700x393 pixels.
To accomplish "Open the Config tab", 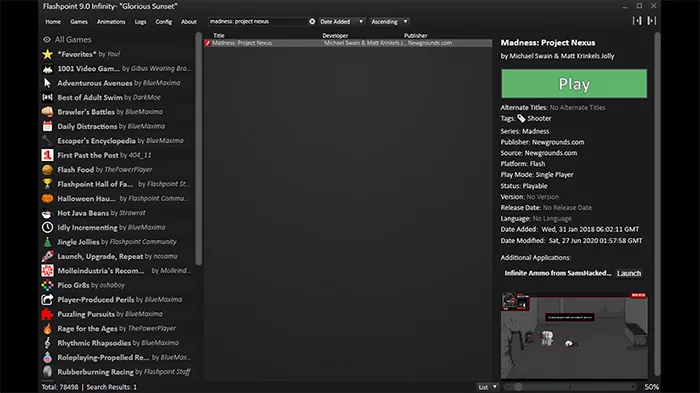I will tap(163, 21).
